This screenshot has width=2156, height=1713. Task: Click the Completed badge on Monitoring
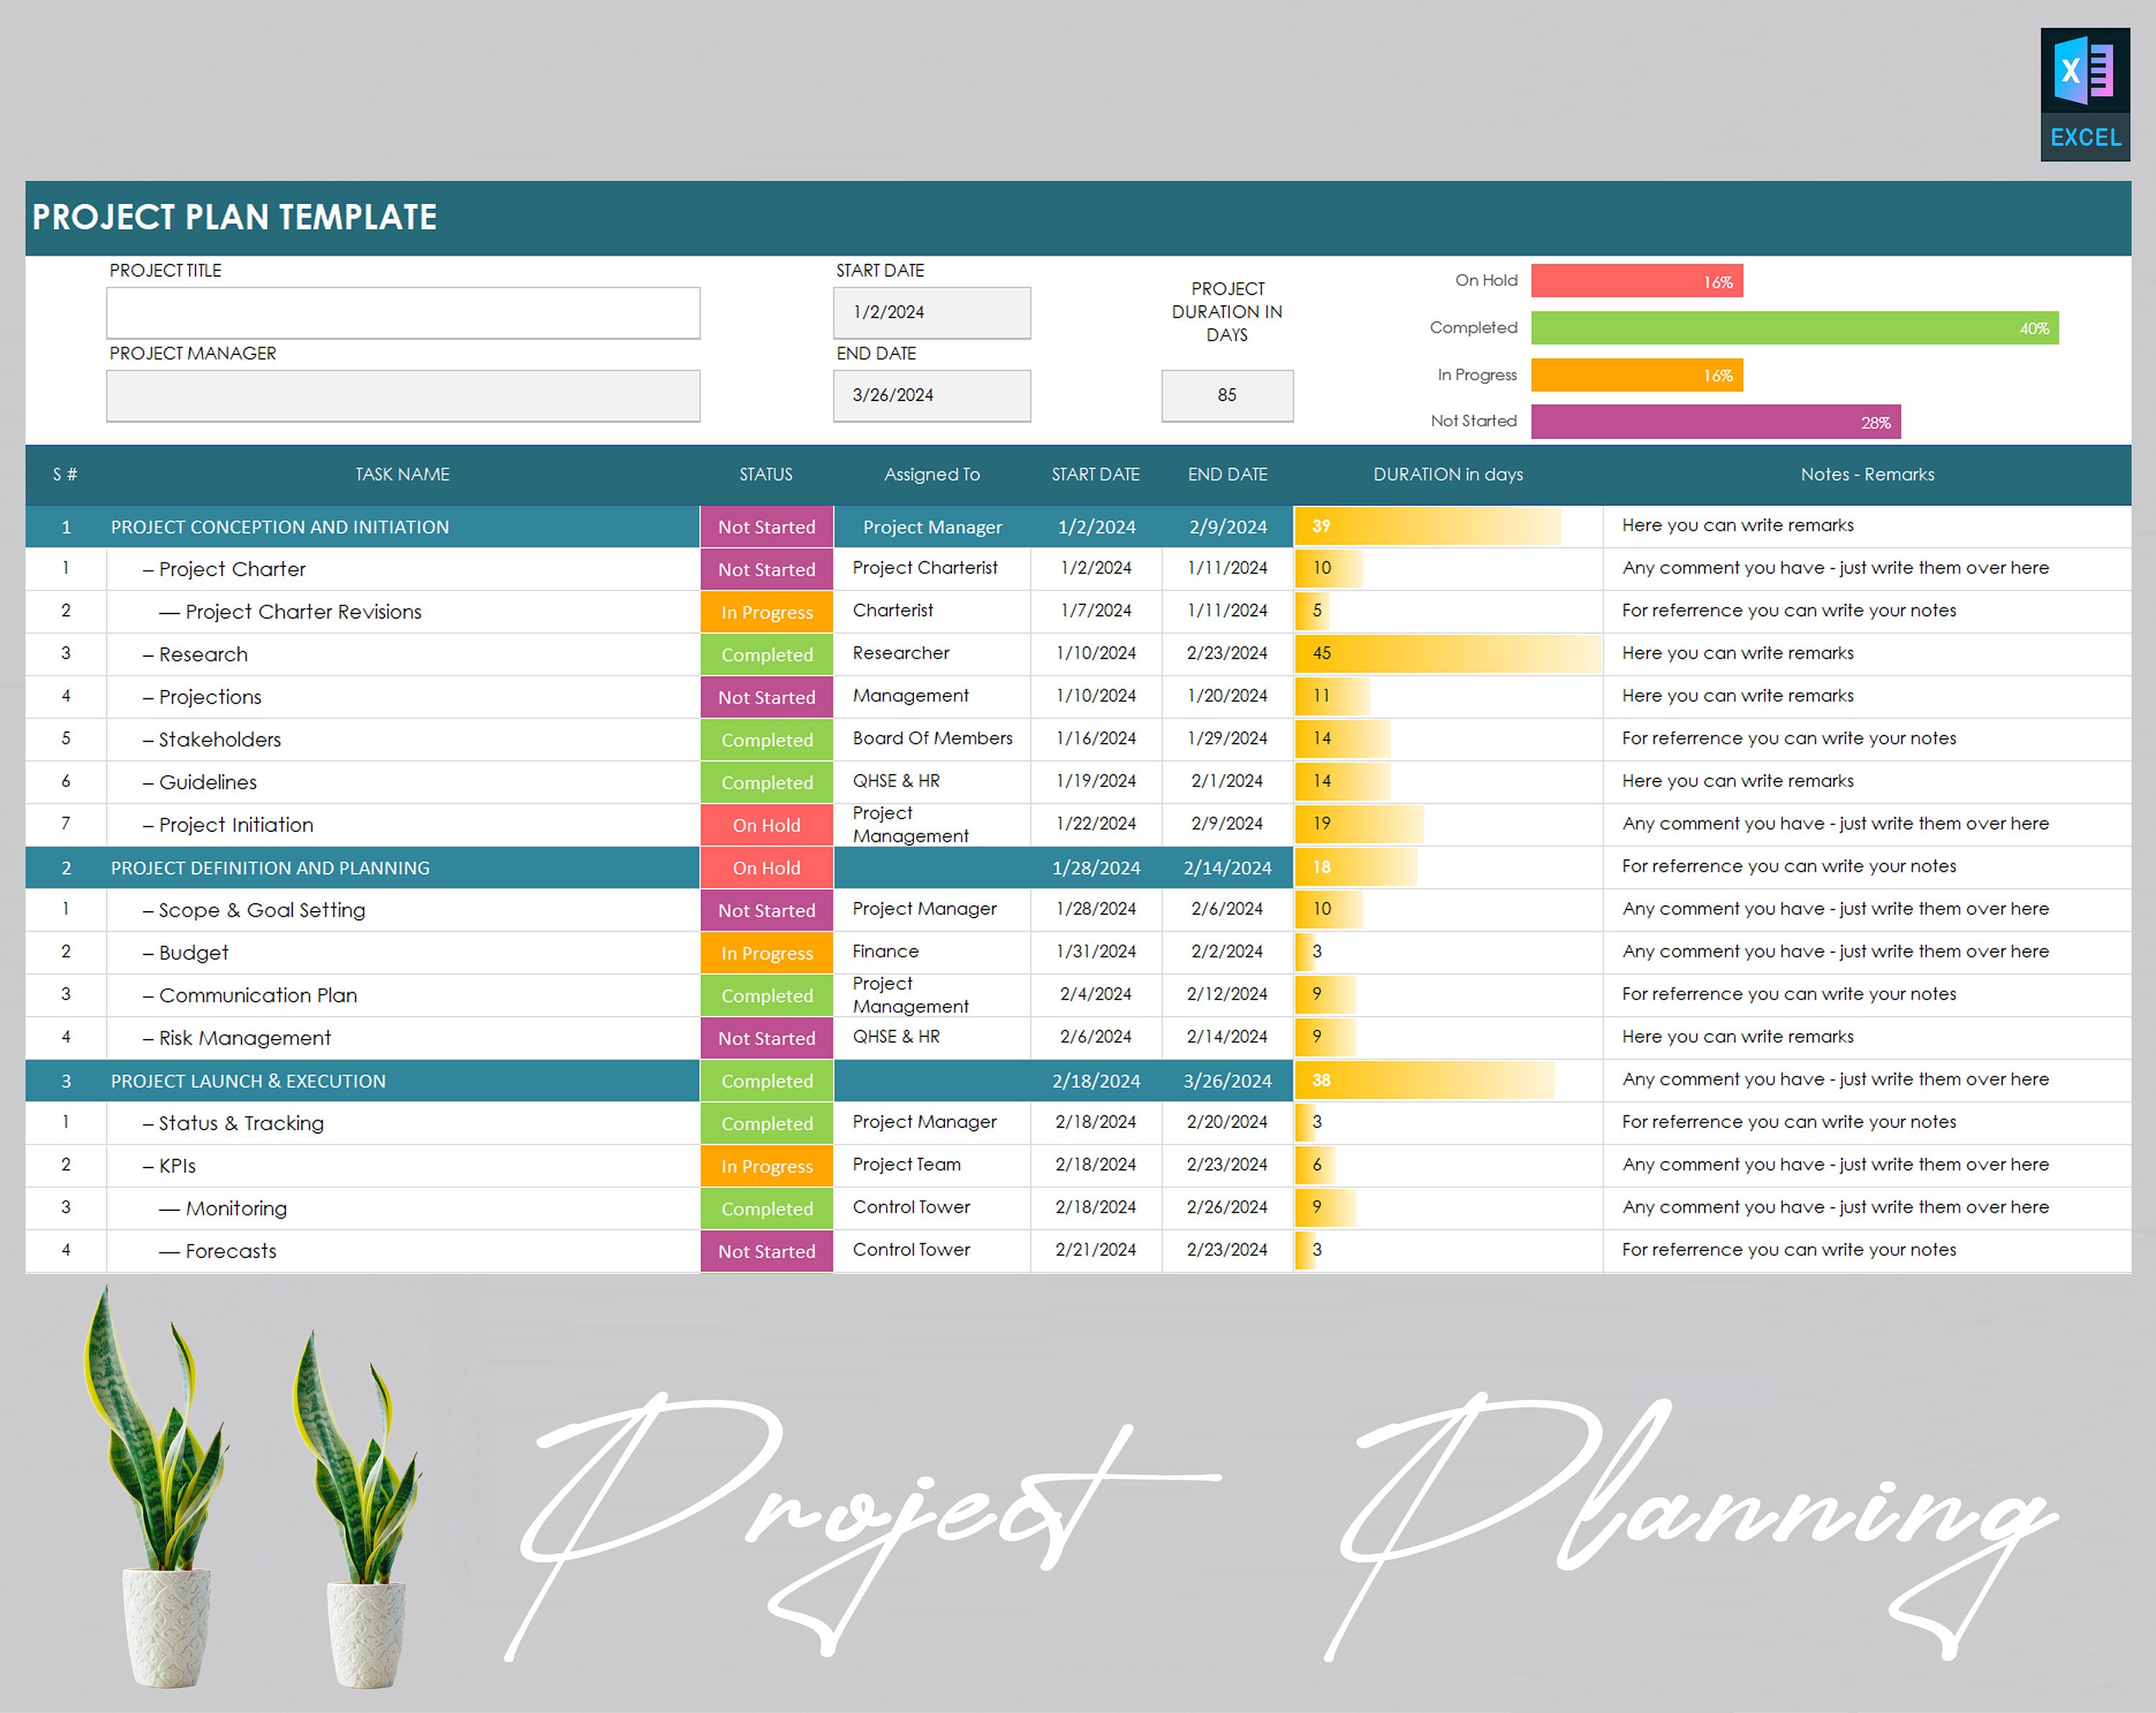766,1208
